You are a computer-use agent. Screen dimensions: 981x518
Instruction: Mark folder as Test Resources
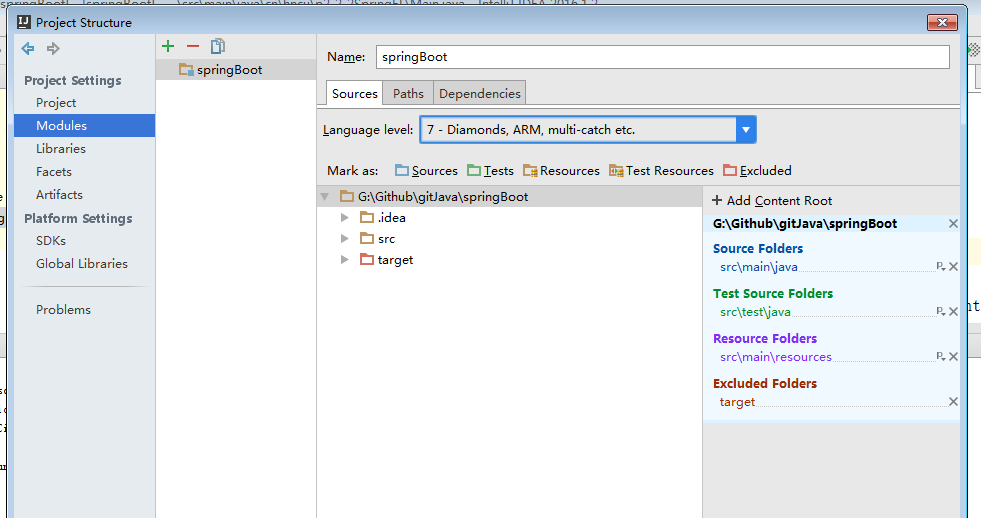point(661,171)
